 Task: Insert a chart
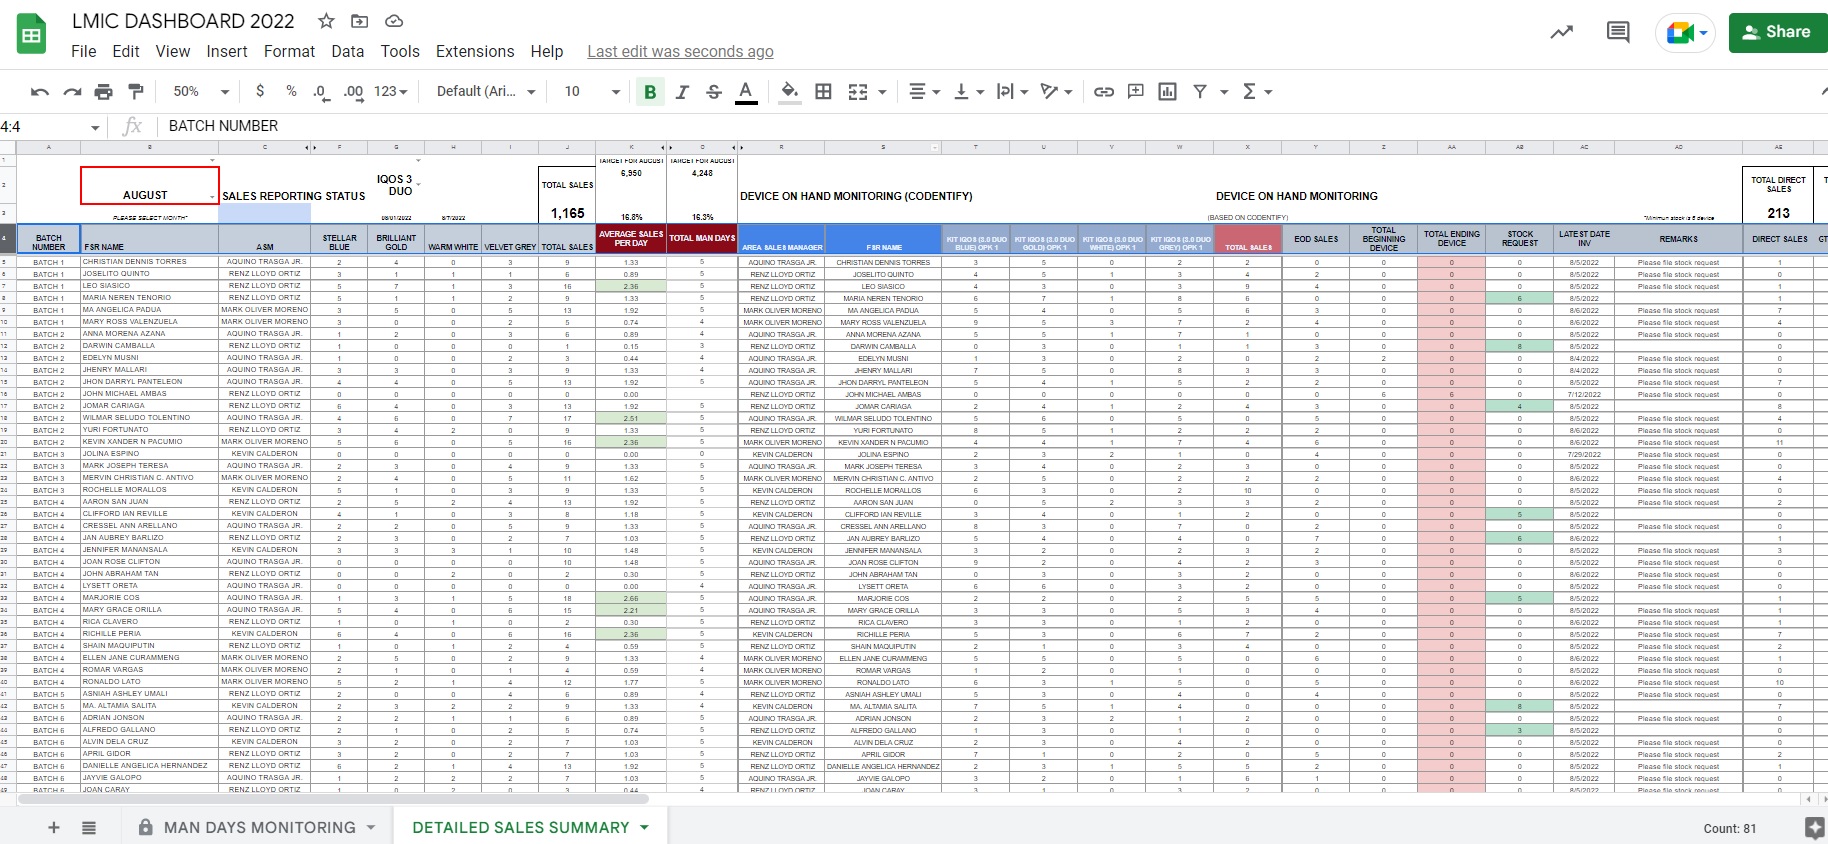click(x=1167, y=92)
